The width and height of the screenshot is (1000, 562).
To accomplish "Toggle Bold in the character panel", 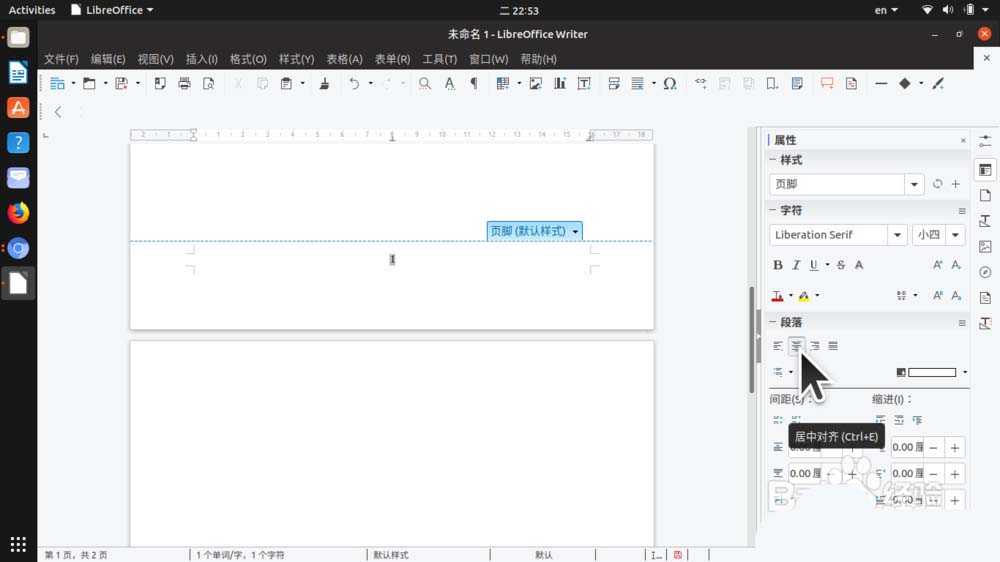I will pos(778,265).
